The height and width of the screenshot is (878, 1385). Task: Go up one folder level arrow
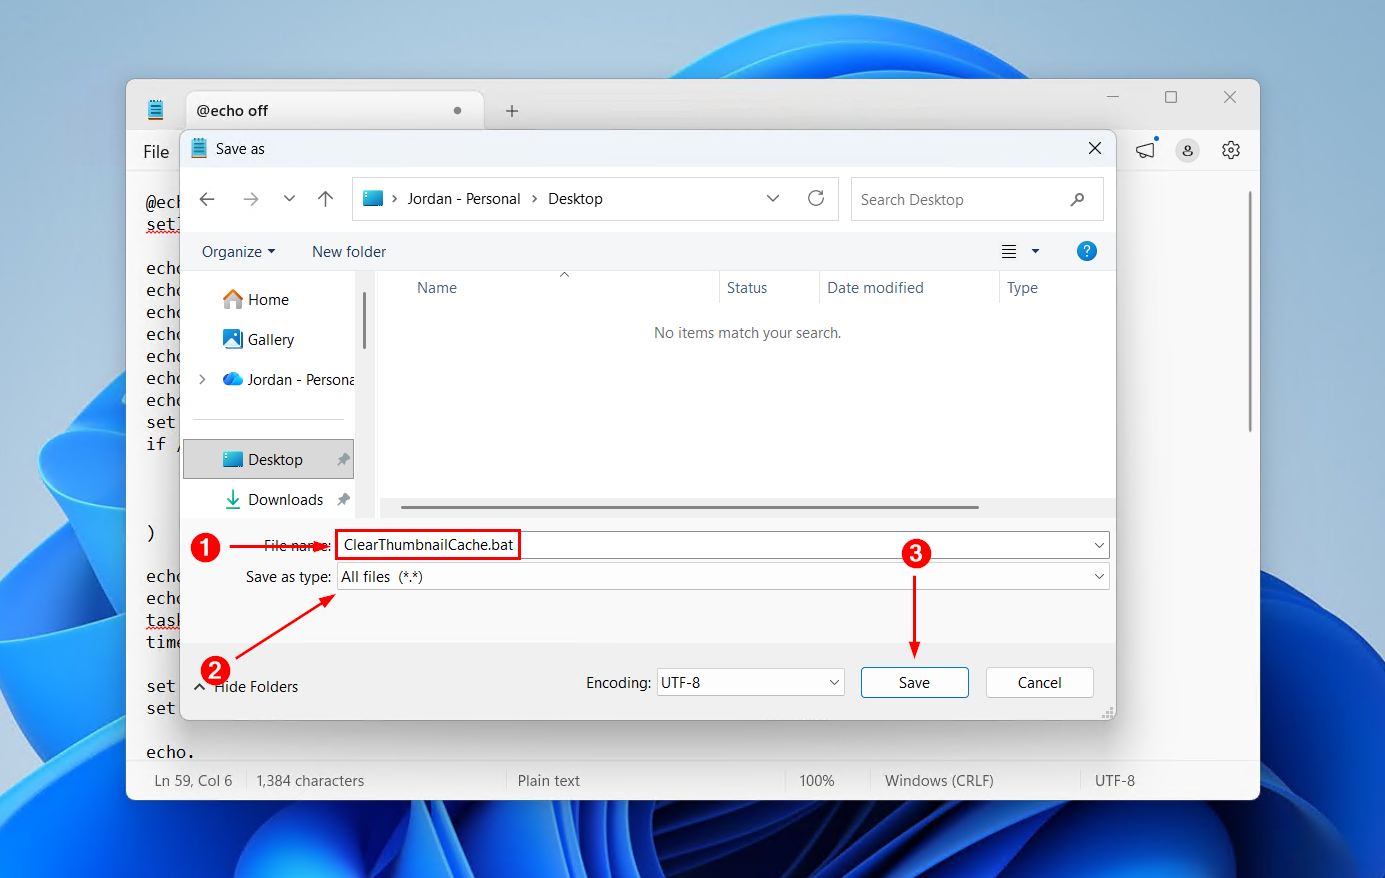pos(325,199)
